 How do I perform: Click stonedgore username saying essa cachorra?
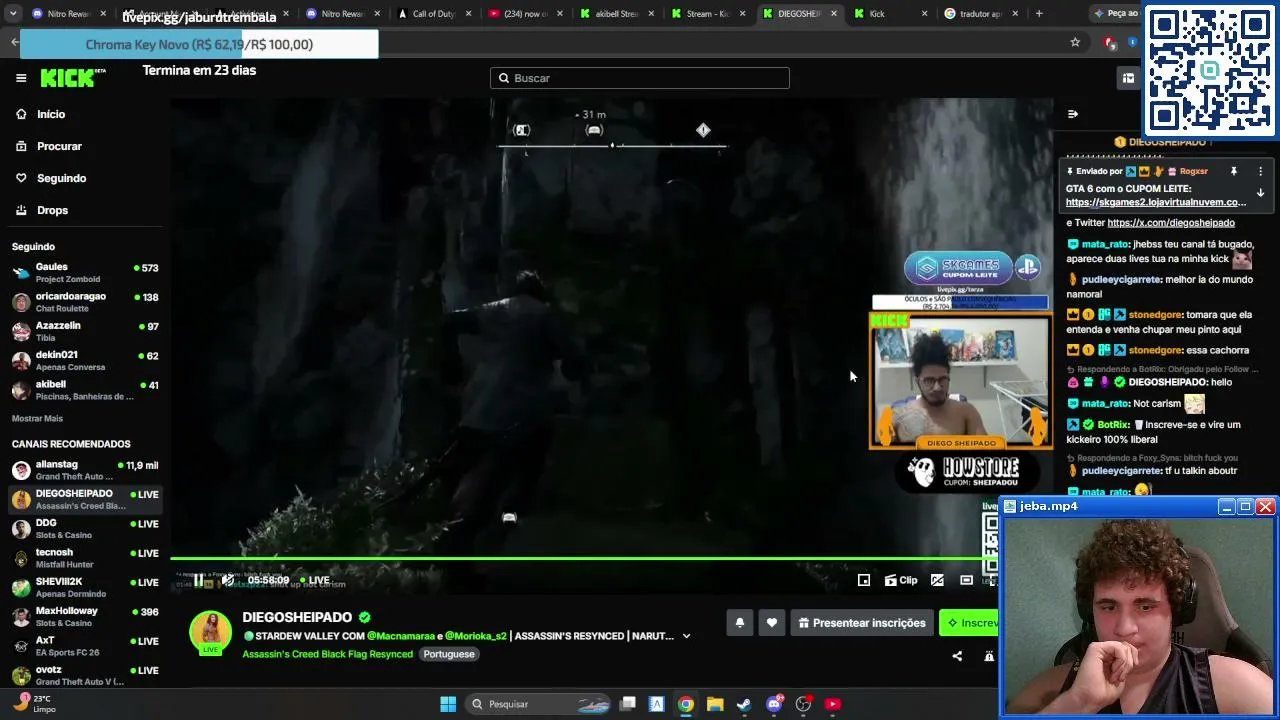click(x=1156, y=351)
